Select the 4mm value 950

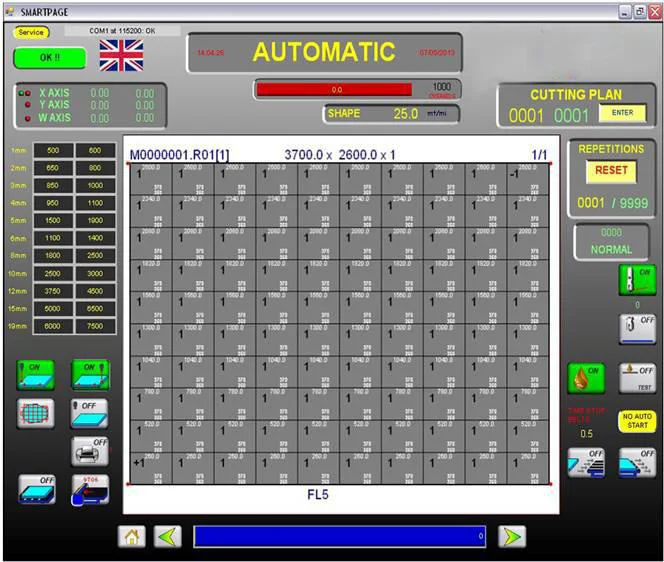(x=53, y=203)
